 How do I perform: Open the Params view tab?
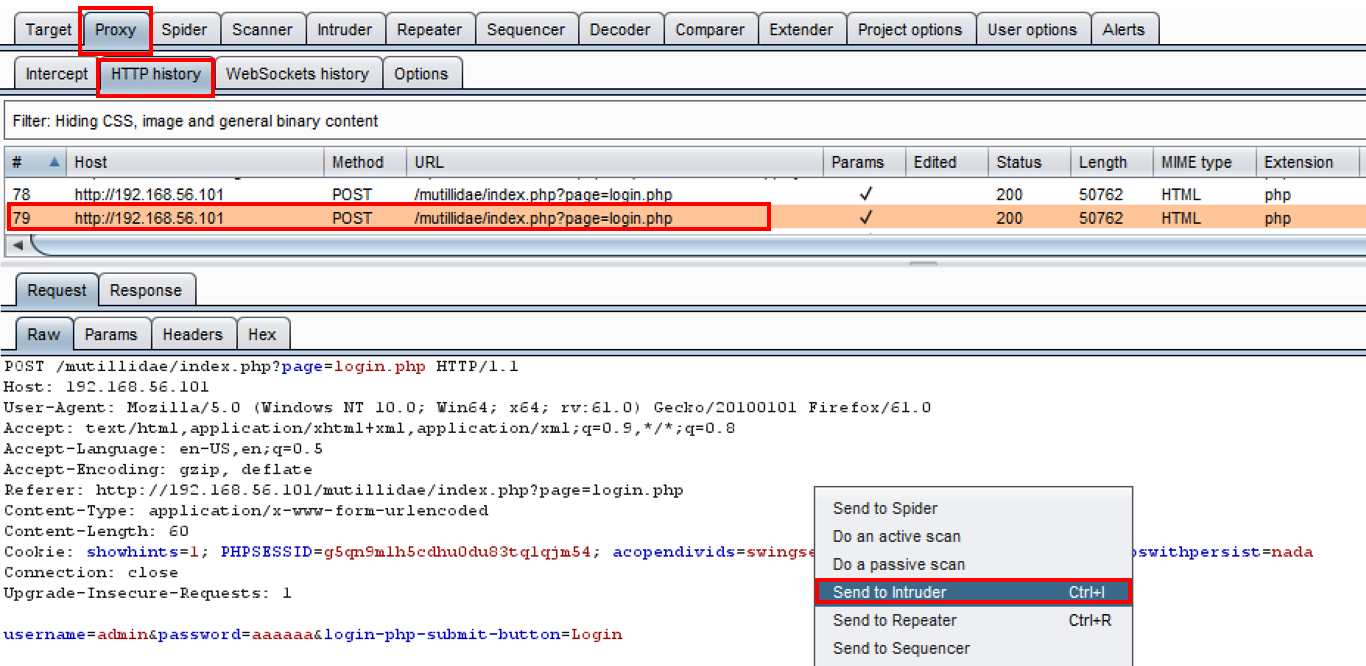110,334
